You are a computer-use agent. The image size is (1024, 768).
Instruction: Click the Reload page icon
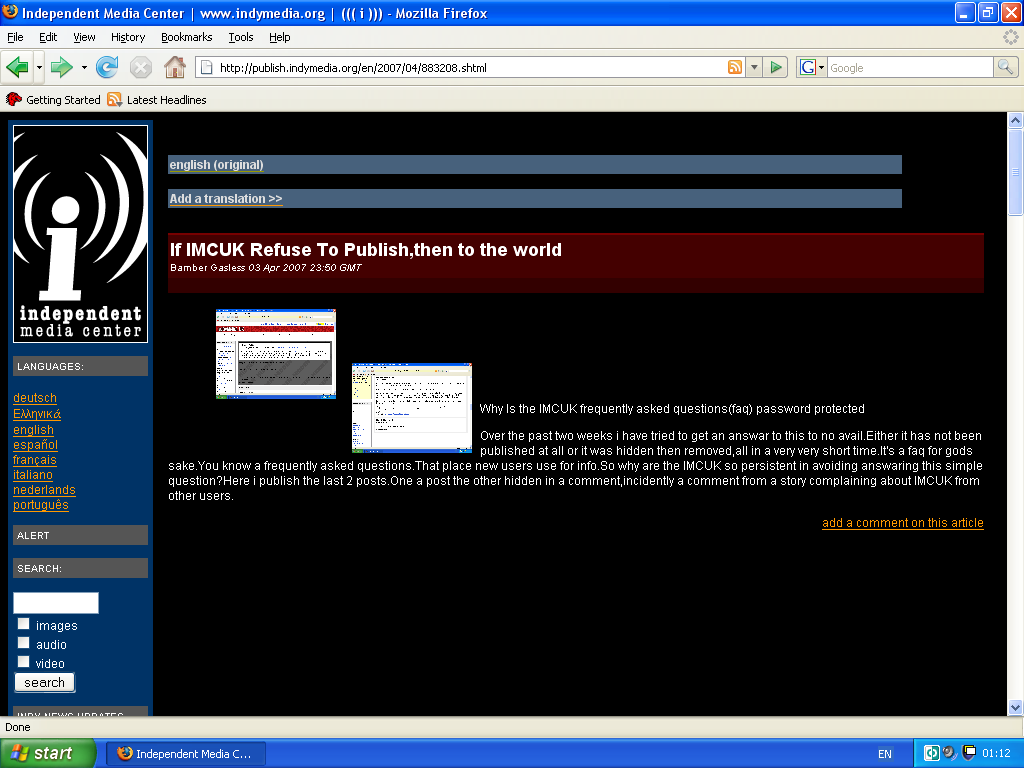107,67
